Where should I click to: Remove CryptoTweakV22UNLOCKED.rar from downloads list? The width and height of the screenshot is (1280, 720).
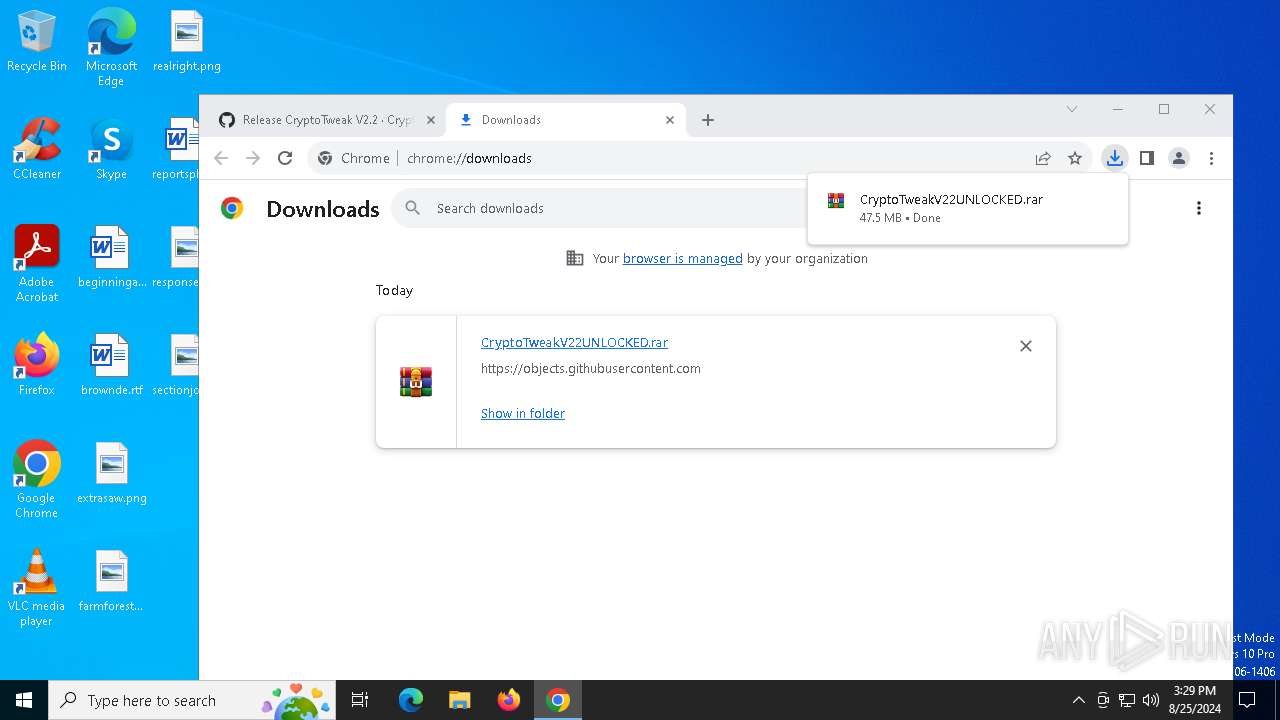click(1025, 346)
